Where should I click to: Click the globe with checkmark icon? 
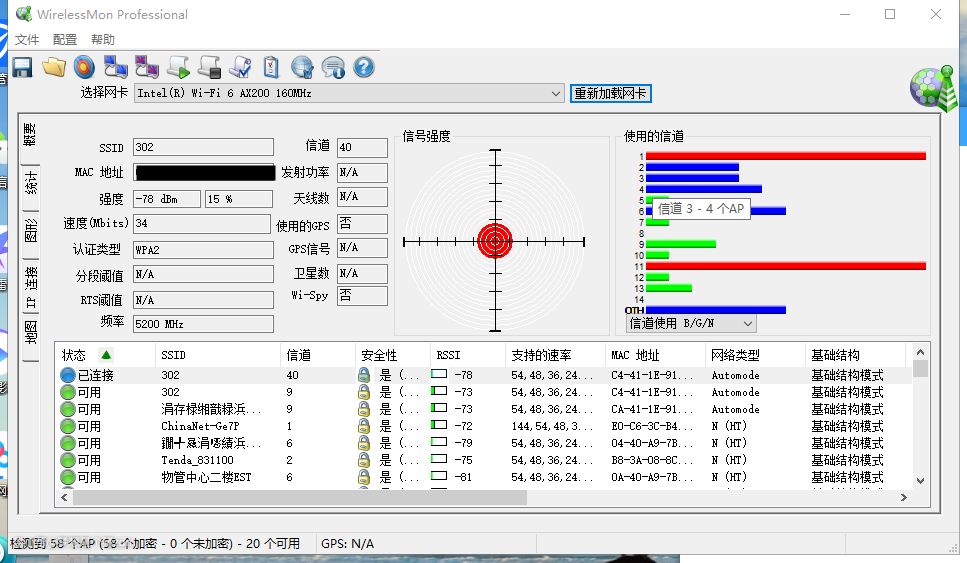(302, 67)
